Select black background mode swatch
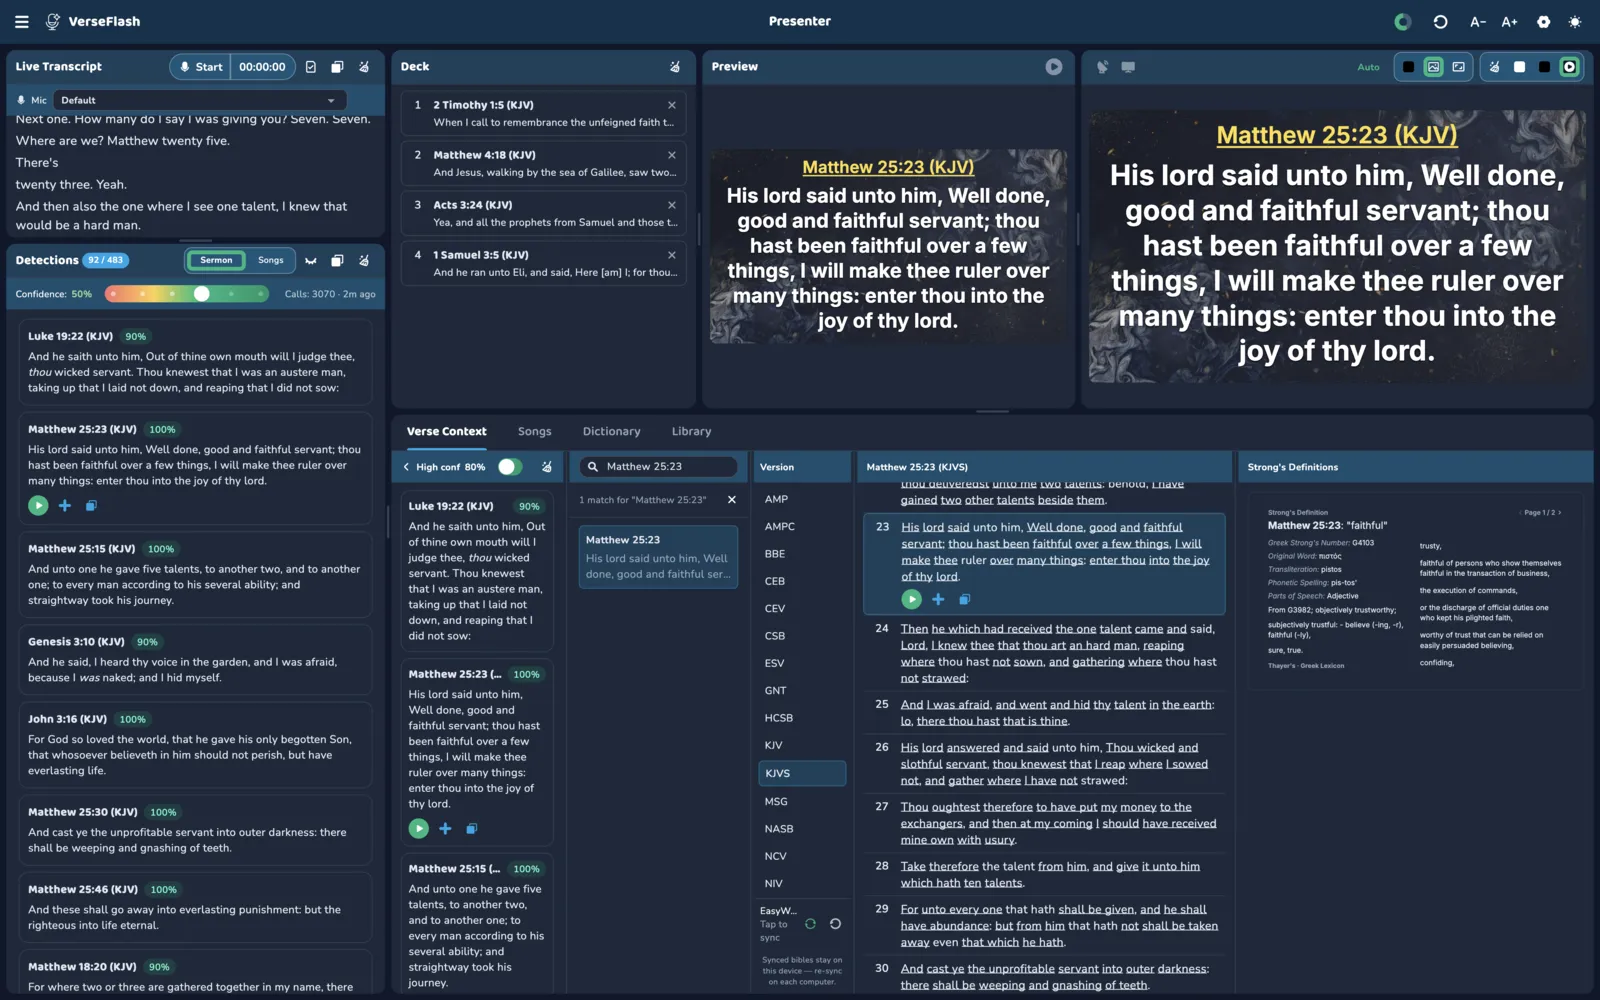Image resolution: width=1600 pixels, height=1000 pixels. pyautogui.click(x=1408, y=67)
